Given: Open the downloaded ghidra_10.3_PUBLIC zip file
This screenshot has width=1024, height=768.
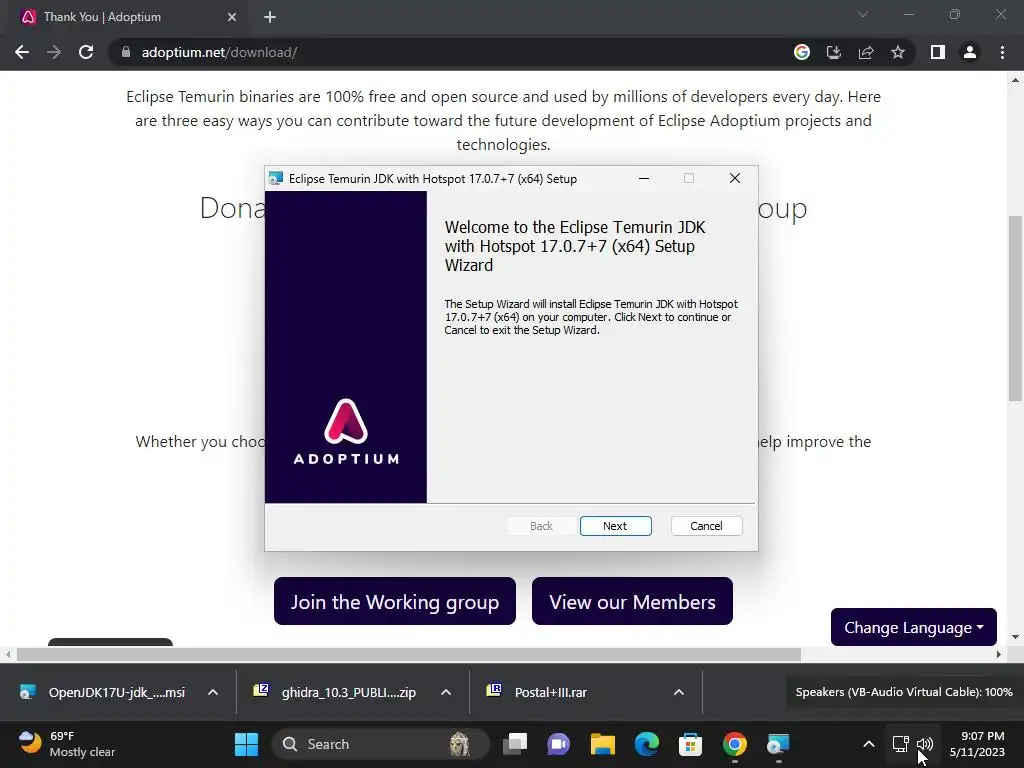Looking at the screenshot, I should pyautogui.click(x=336, y=692).
